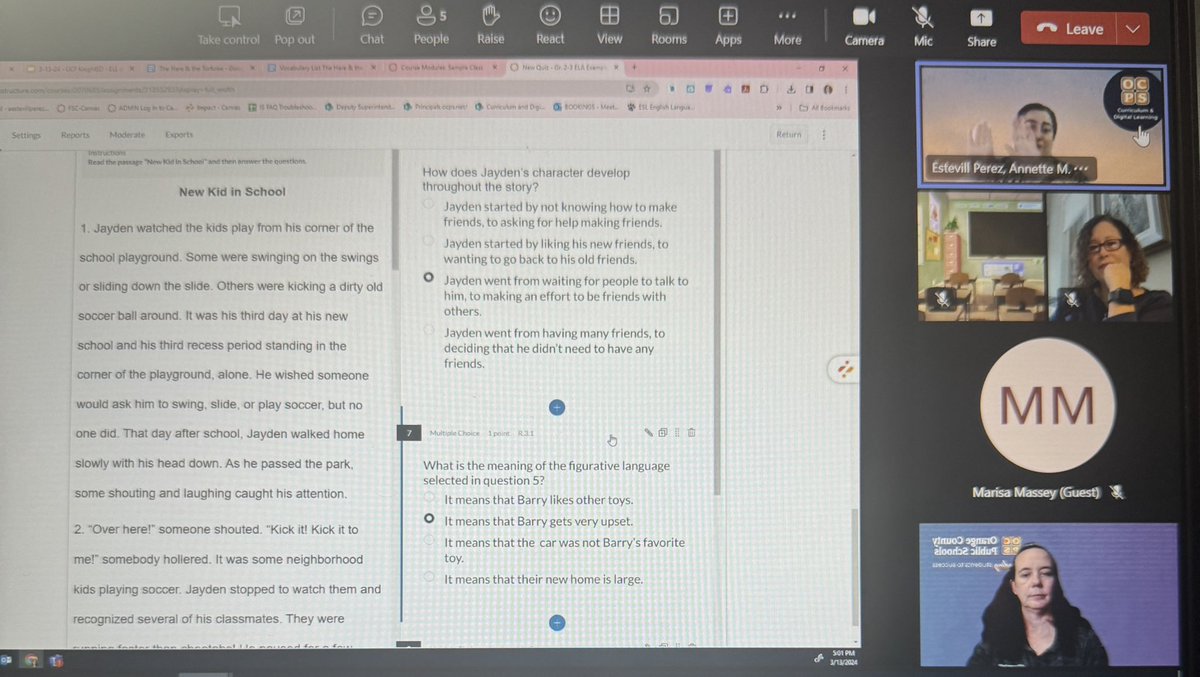Viewport: 1200px width, 677px height.
Task: Open the Exports tab of the quiz
Action: pos(179,135)
